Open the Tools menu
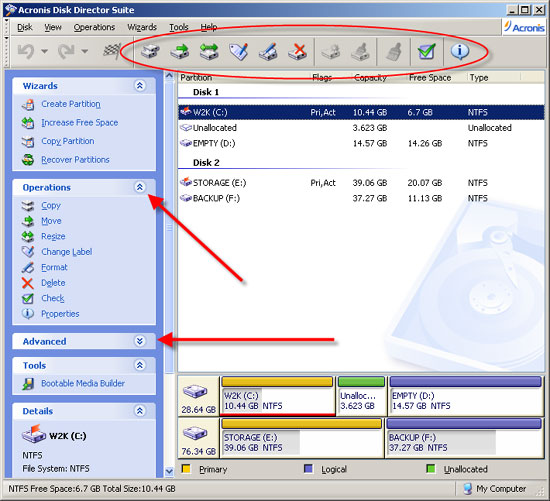This screenshot has height=501, width=550. pyautogui.click(x=179, y=27)
